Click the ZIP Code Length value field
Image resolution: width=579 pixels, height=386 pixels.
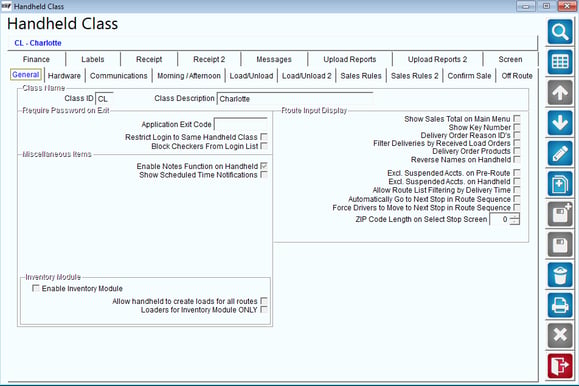pyautogui.click(x=500, y=219)
